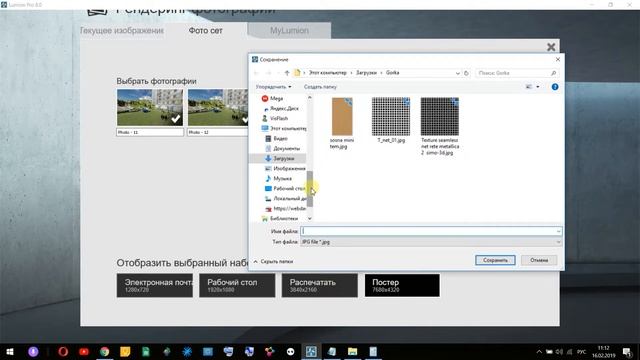
Task: Cancel the save dialog with Отмена
Action: pyautogui.click(x=539, y=260)
